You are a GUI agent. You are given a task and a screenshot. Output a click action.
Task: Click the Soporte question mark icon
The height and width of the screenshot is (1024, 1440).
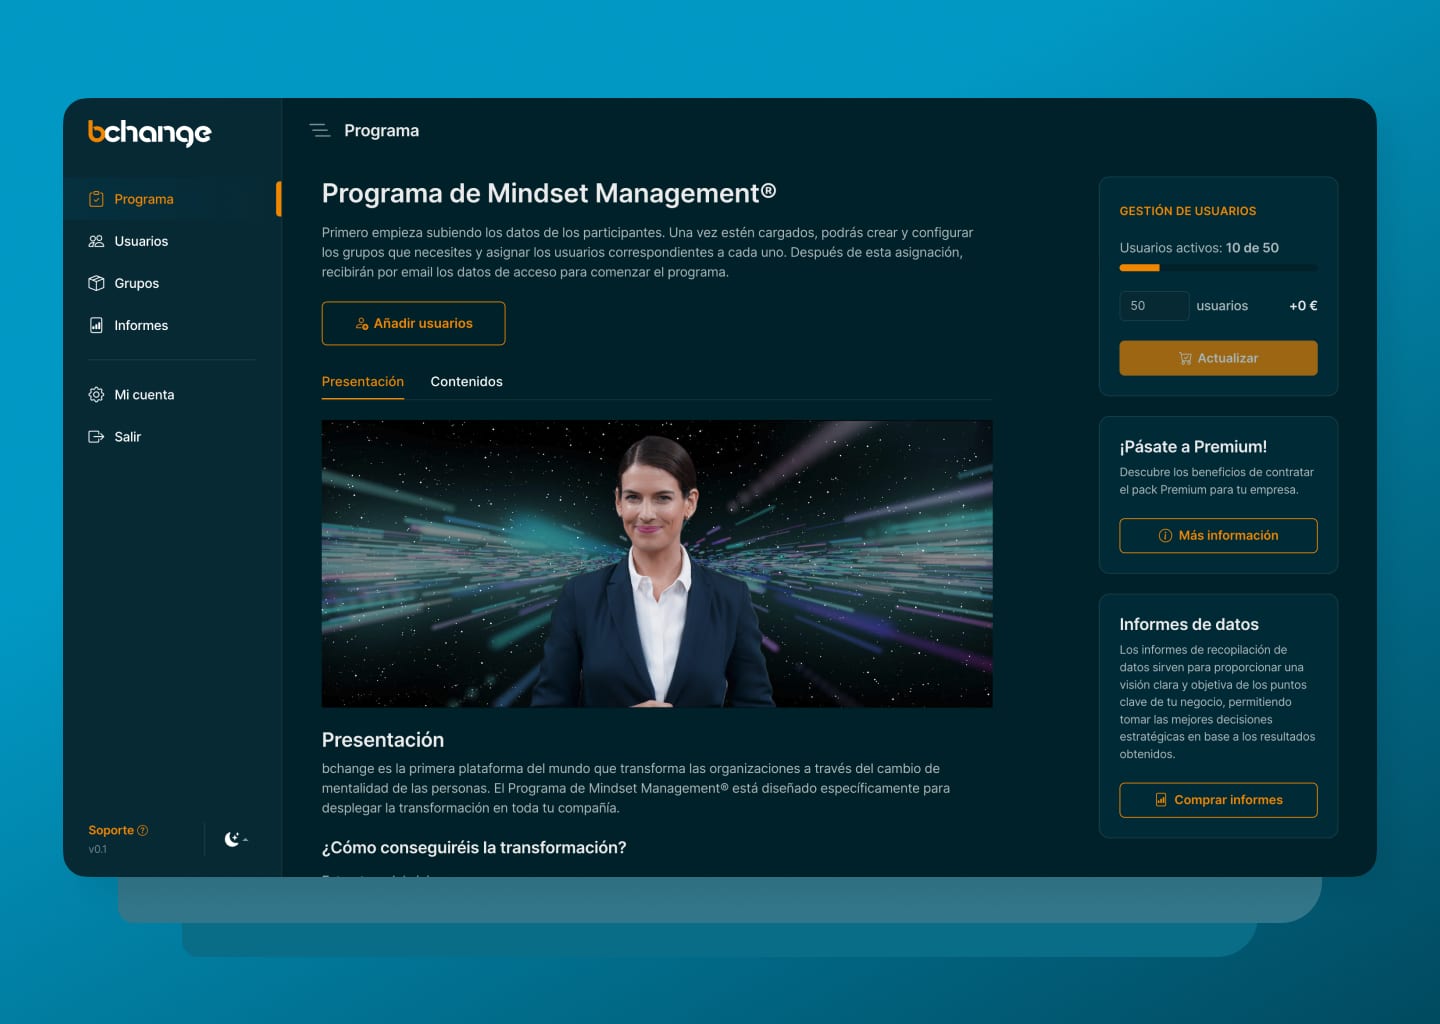(x=142, y=830)
